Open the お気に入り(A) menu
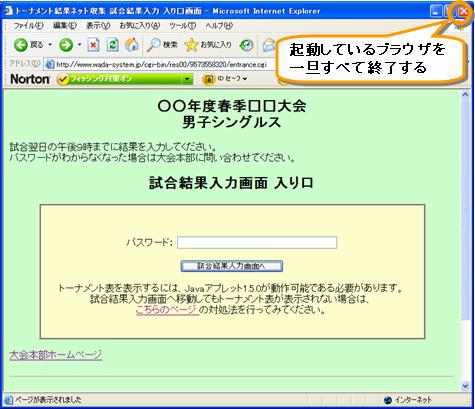The height and width of the screenshot is (409, 475). [x=140, y=26]
